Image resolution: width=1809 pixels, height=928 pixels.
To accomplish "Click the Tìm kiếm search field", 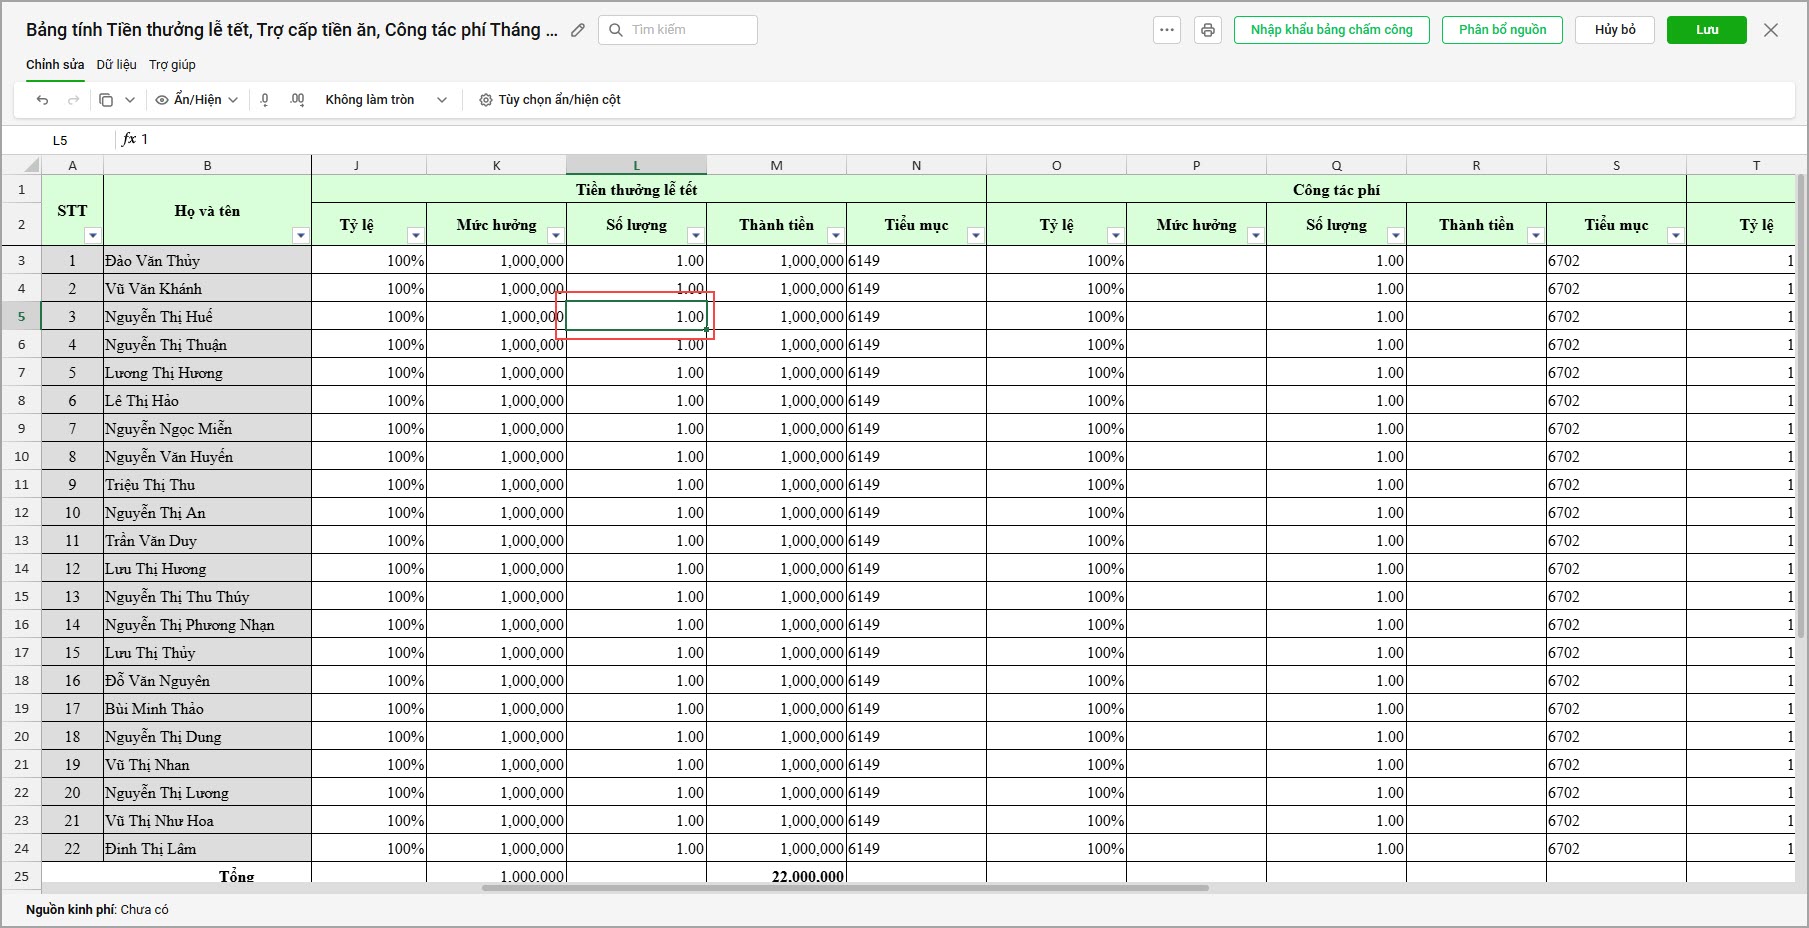I will tap(678, 30).
